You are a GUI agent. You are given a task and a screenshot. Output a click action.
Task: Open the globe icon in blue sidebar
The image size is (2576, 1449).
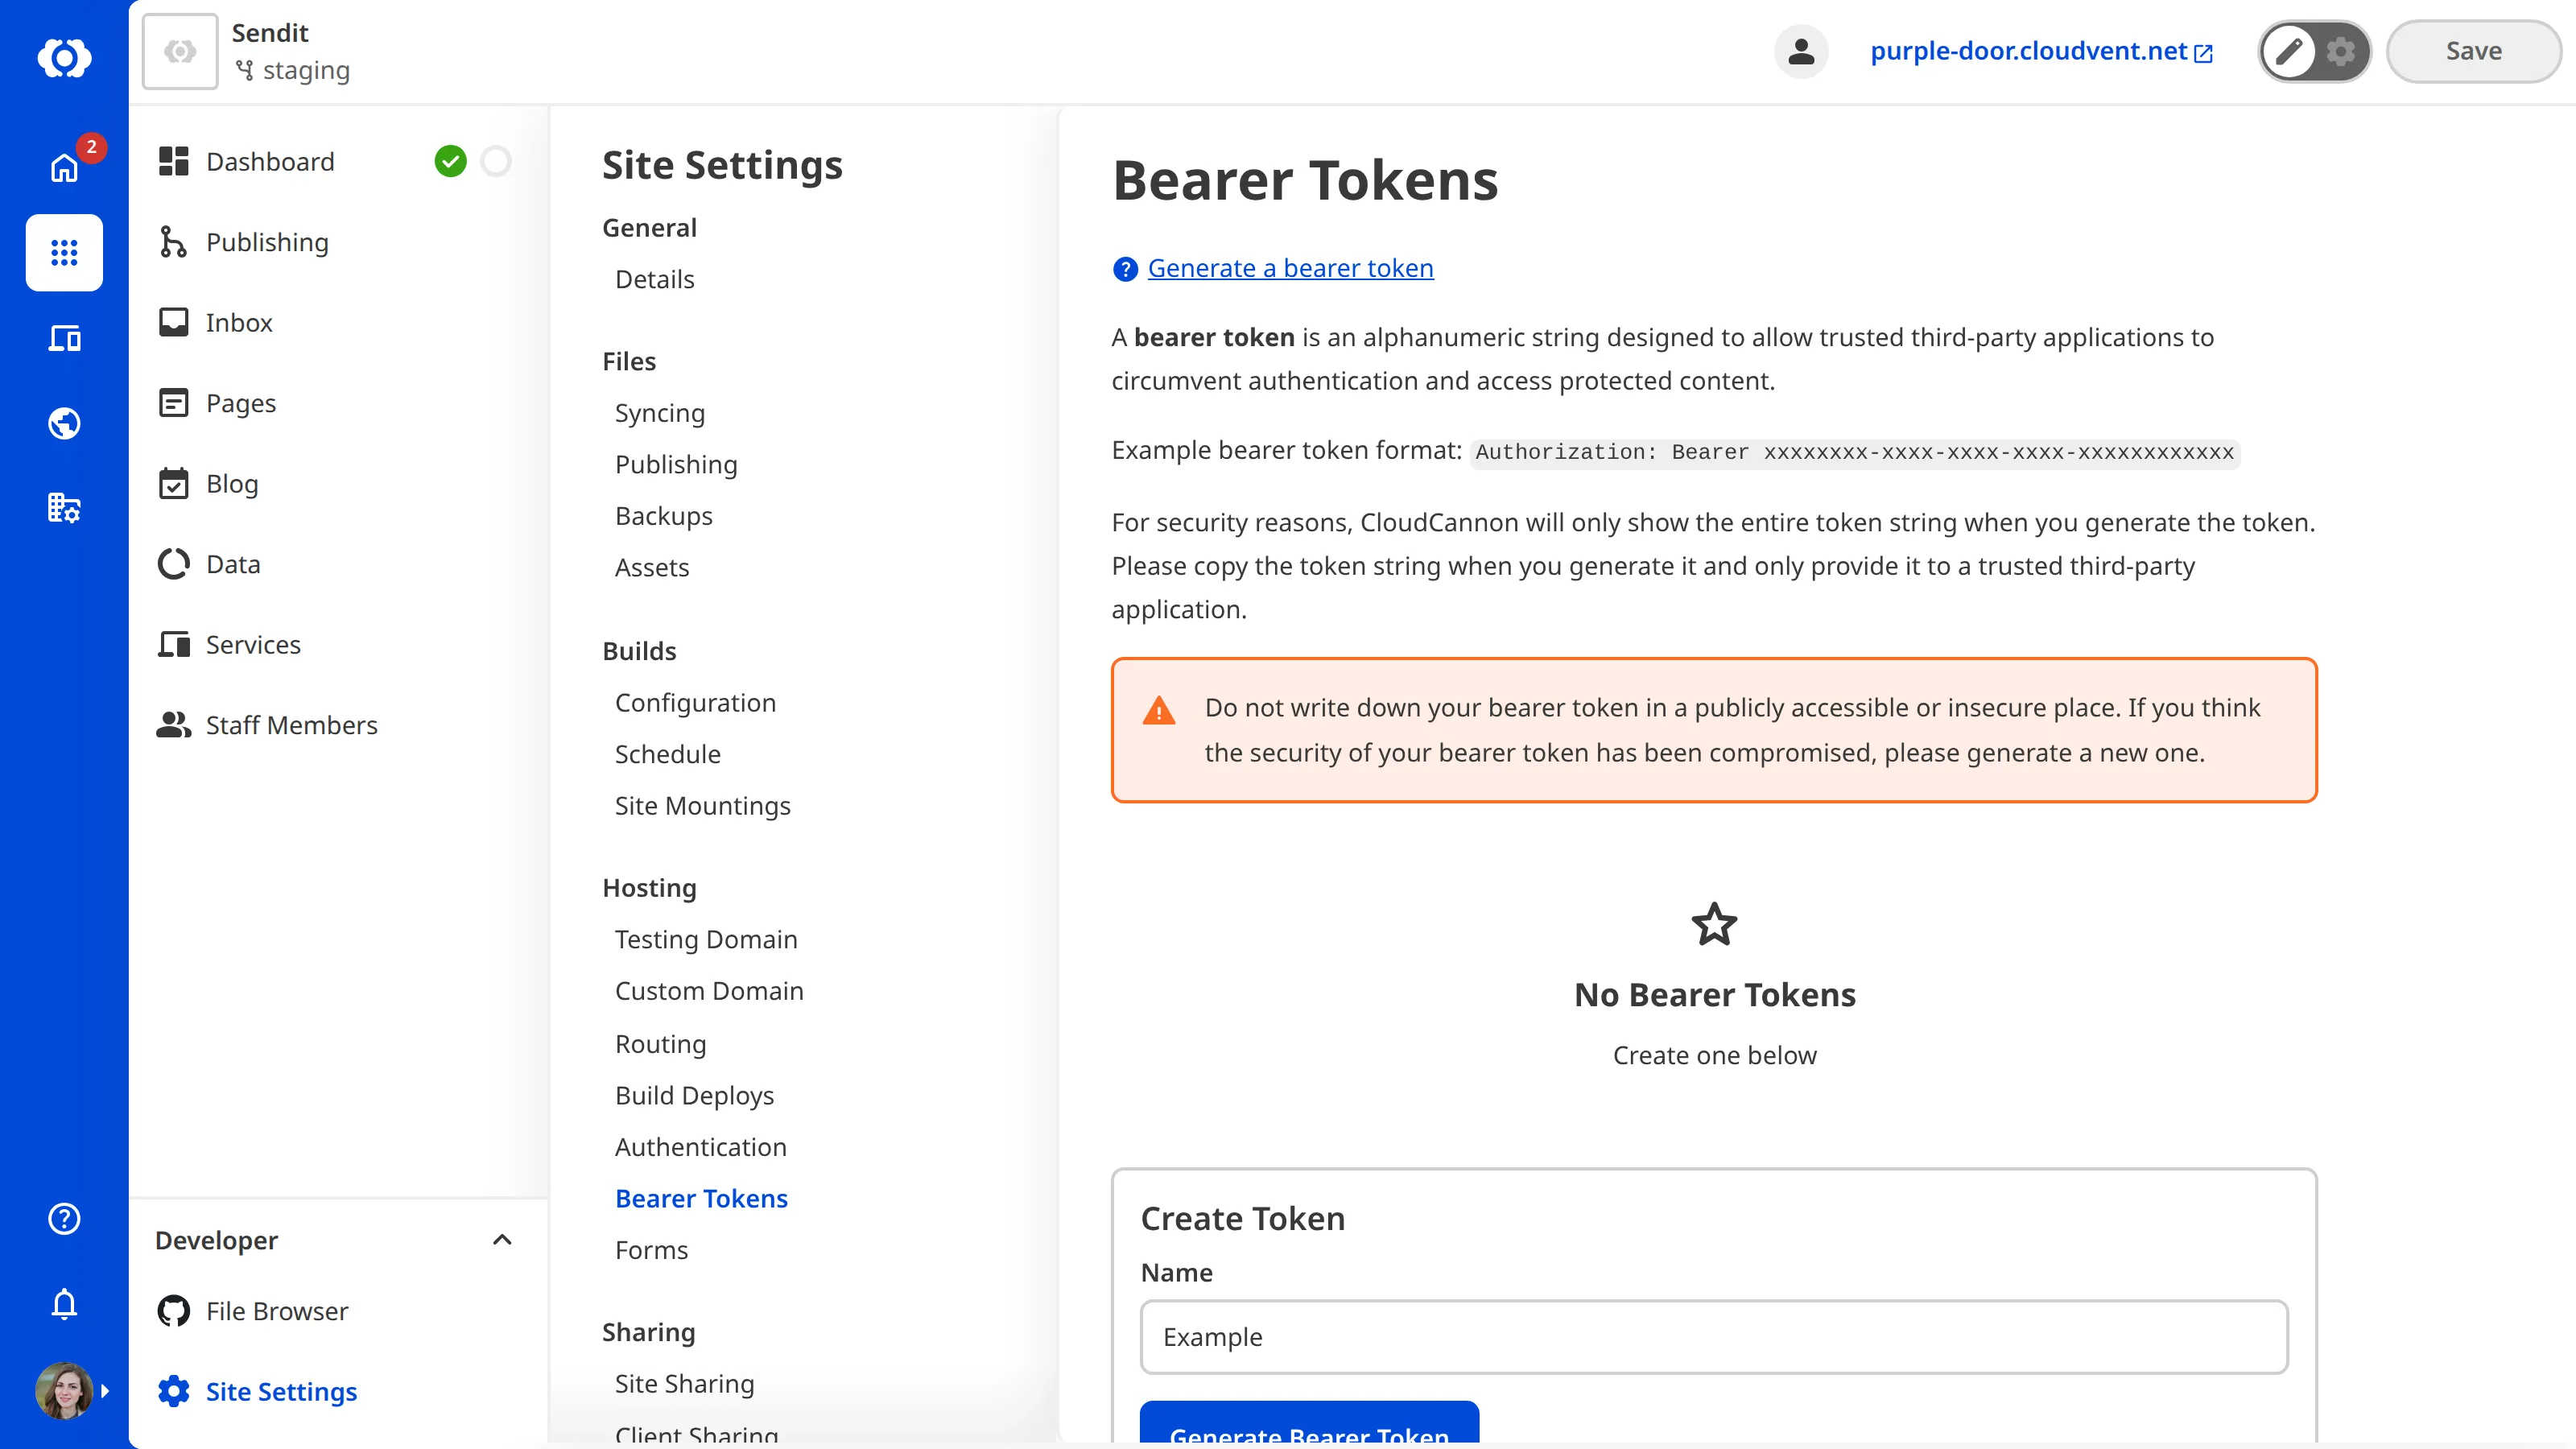64,423
